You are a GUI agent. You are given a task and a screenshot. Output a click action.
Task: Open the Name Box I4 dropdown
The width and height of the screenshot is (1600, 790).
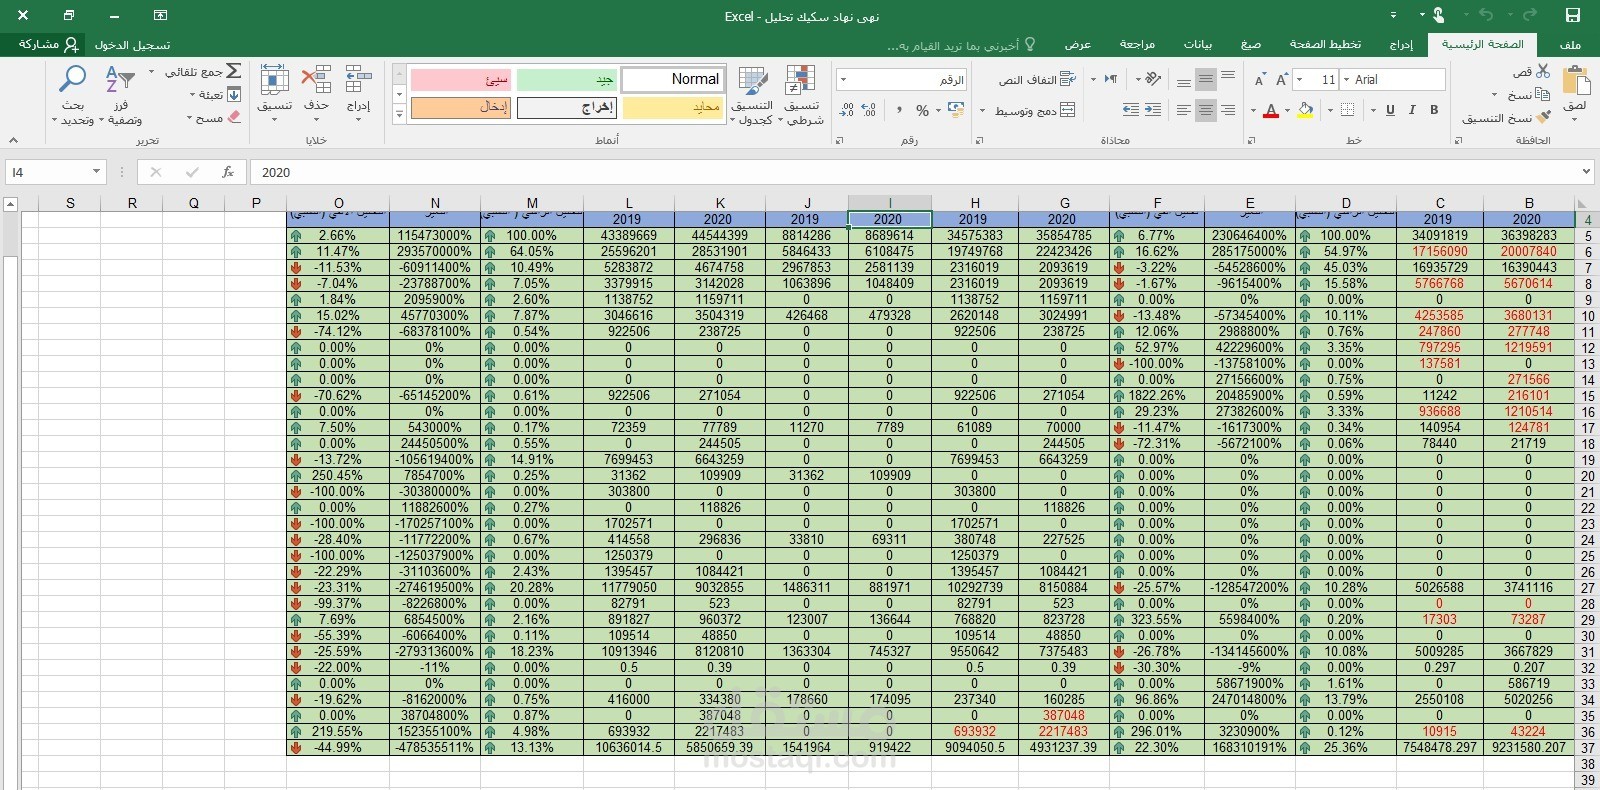(x=96, y=172)
